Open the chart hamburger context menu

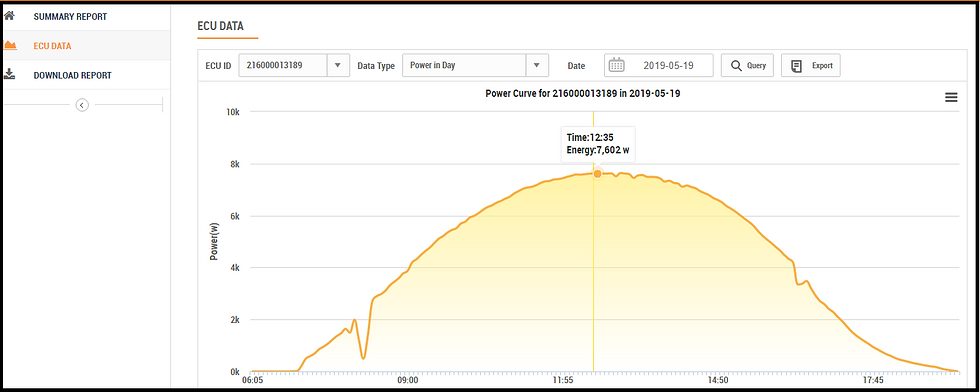point(951,98)
